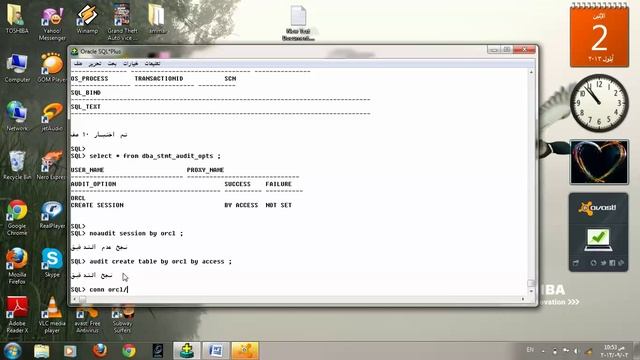Click the 'conn orcl/' command line
This screenshot has width=640, height=360.
(99, 289)
